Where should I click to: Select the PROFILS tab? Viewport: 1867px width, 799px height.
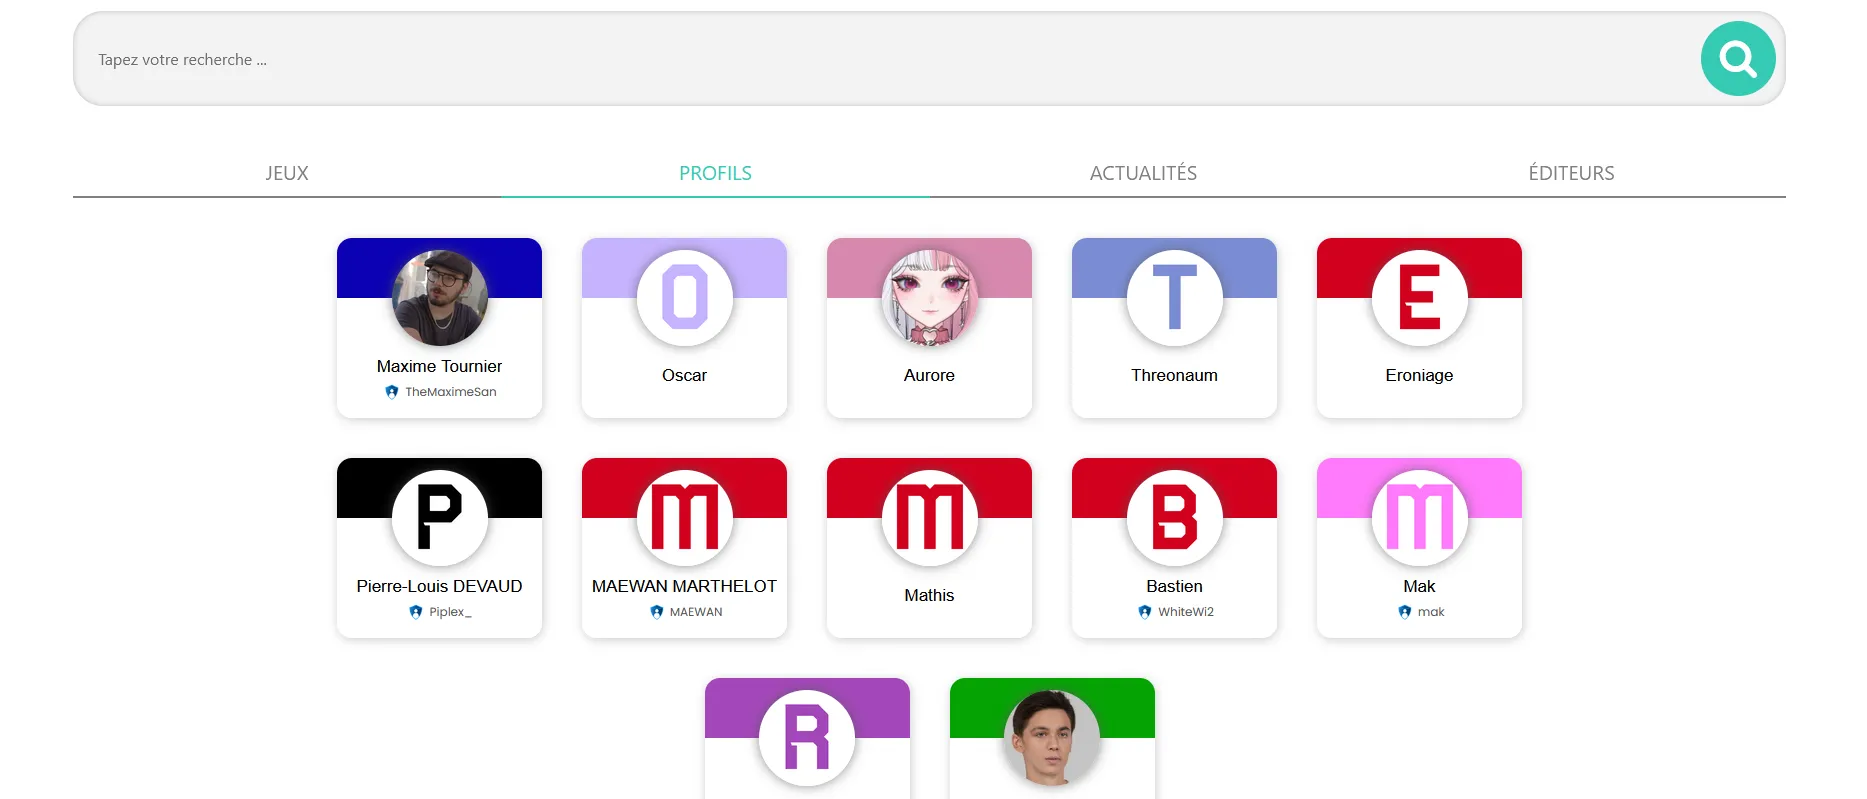pos(715,173)
